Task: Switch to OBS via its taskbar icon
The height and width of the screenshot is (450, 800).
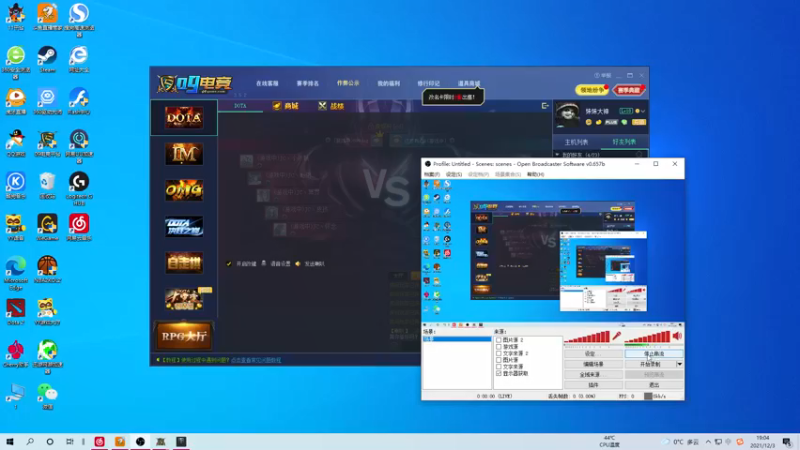Action: 140,442
